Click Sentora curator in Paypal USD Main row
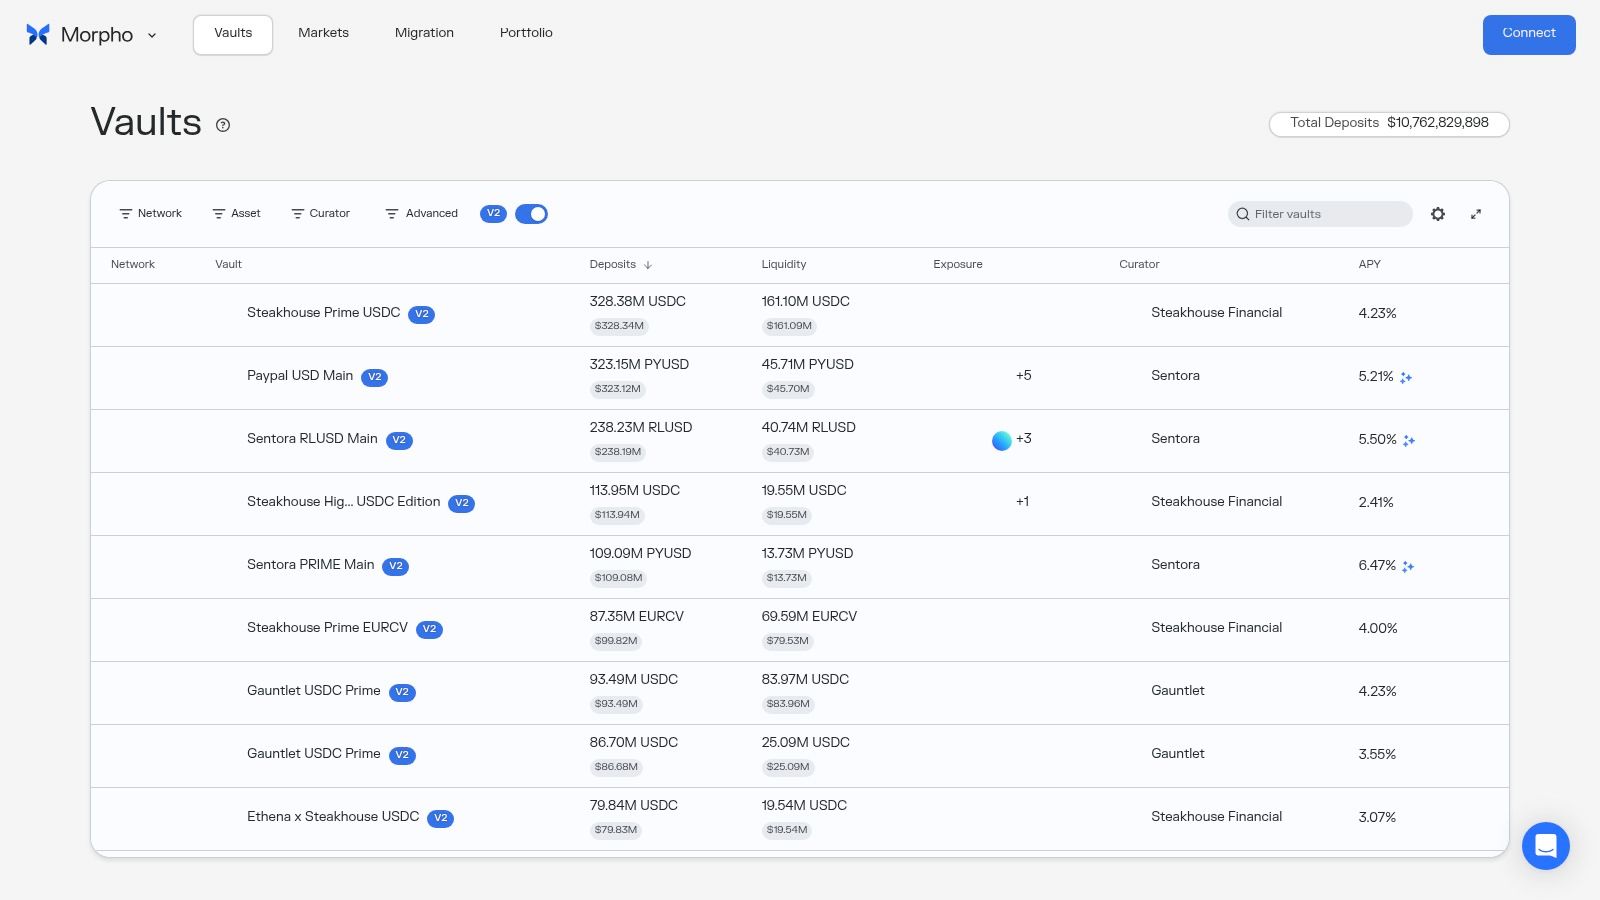 click(x=1175, y=376)
